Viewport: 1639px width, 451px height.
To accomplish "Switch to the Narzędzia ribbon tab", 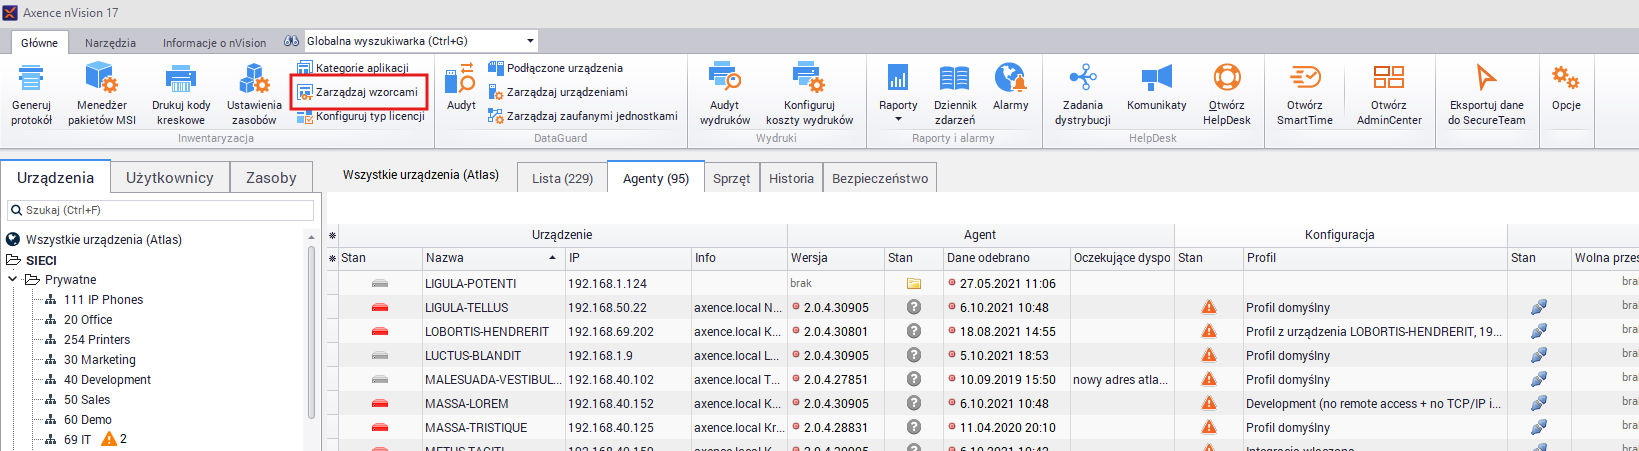I will tap(110, 43).
